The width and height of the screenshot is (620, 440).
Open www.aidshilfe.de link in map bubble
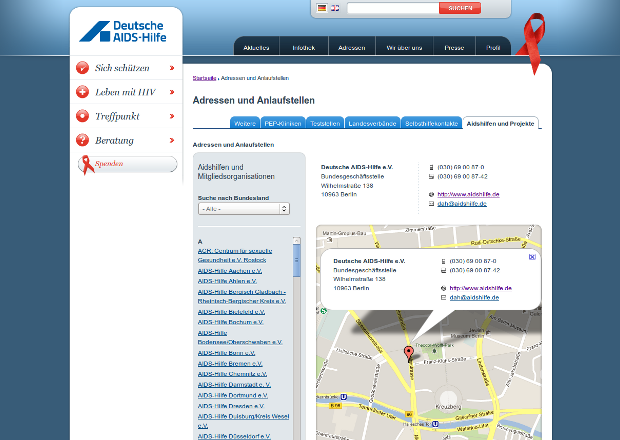[480, 288]
